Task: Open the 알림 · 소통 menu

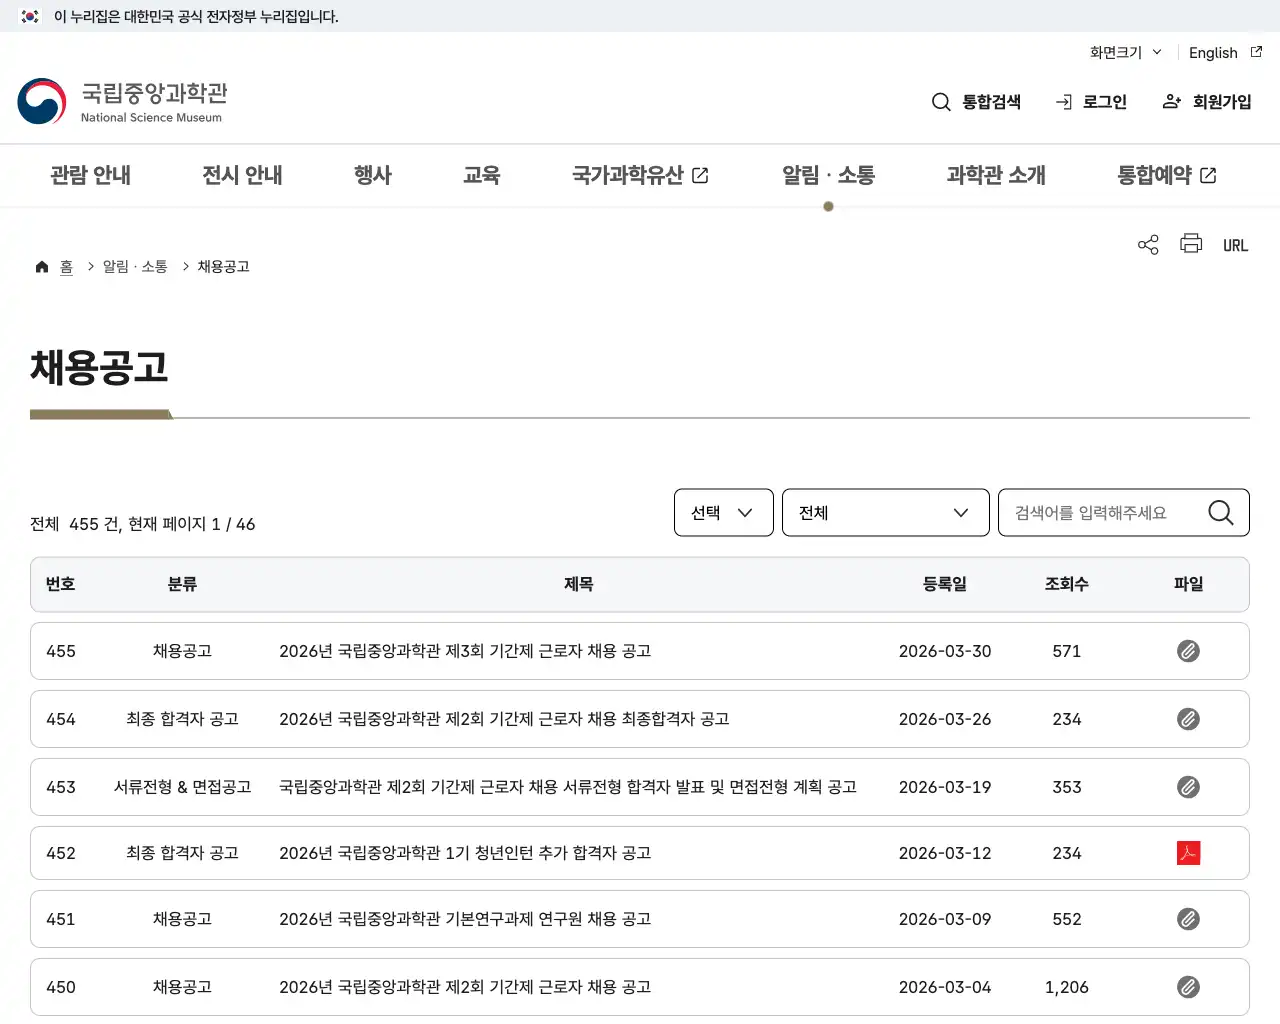Action: click(828, 175)
